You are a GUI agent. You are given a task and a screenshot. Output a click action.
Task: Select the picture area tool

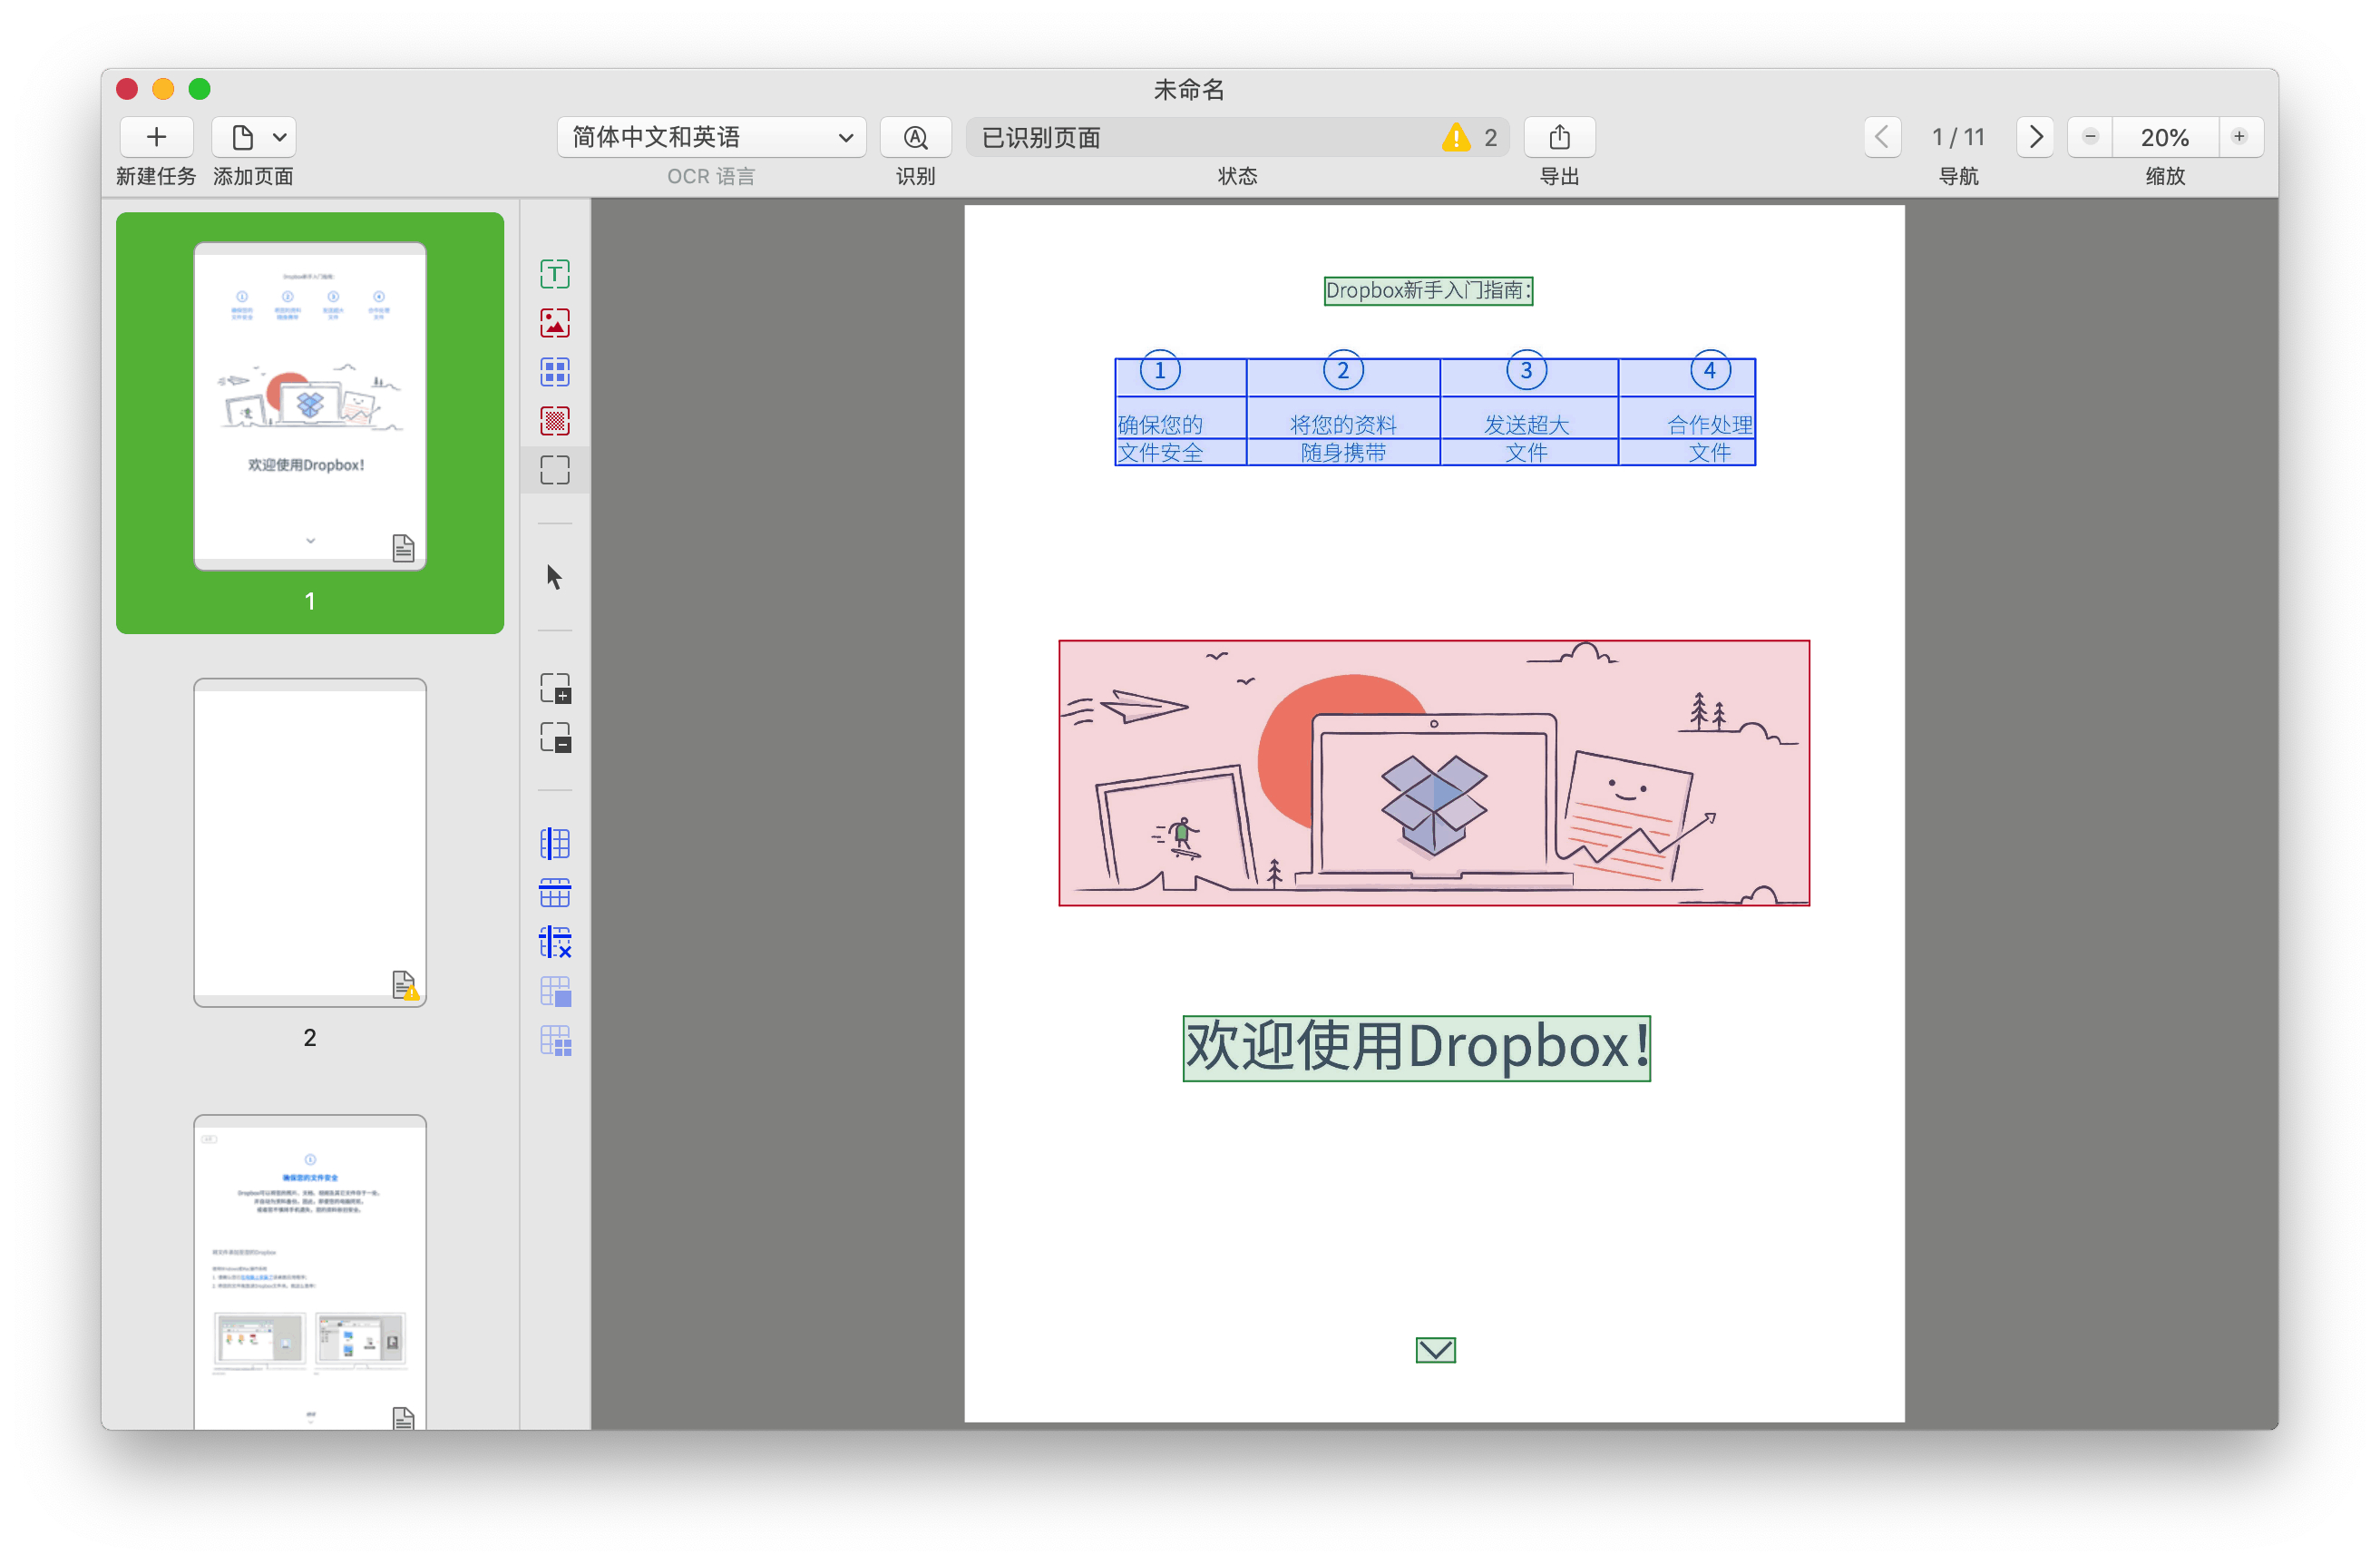click(555, 323)
